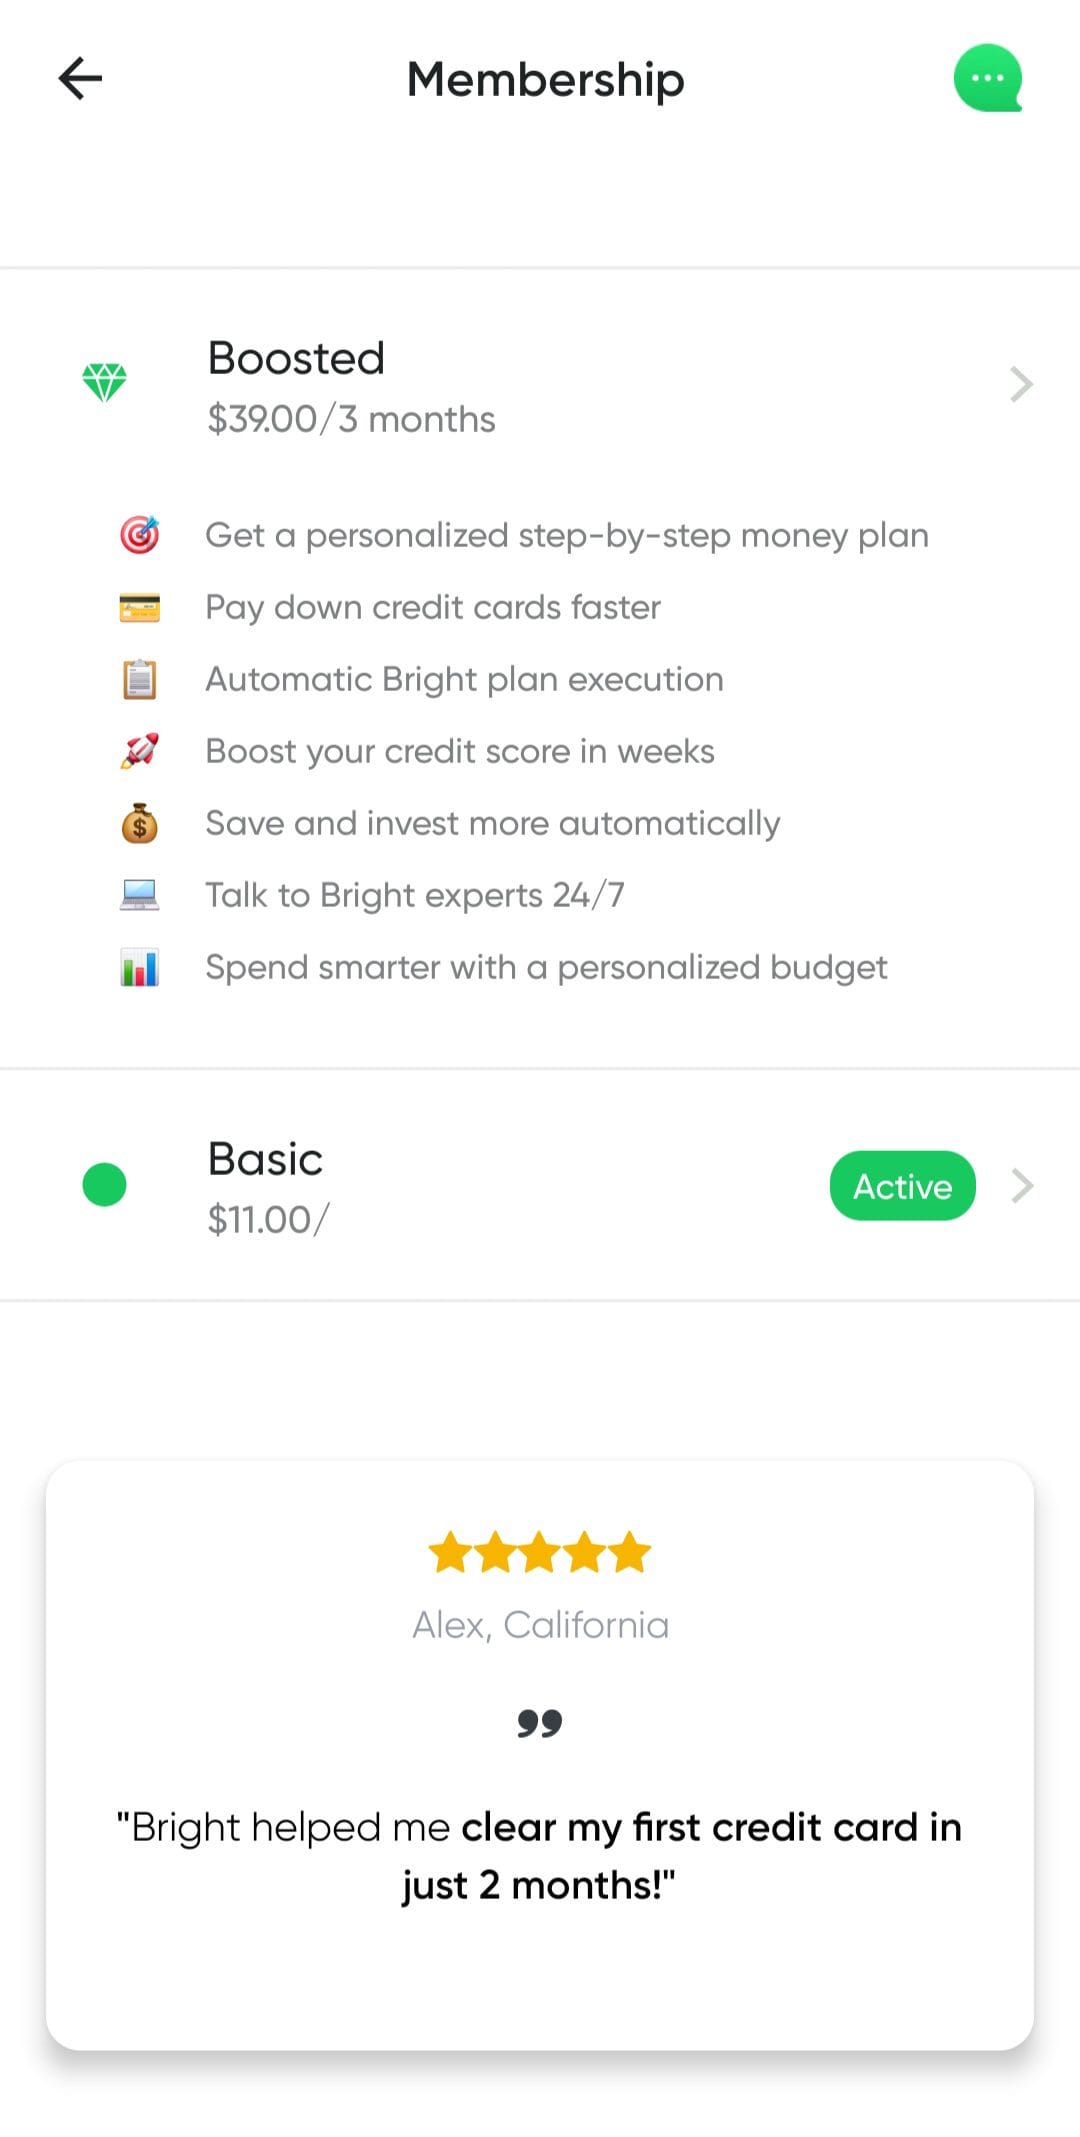Tap the green diamond Boosted icon
The width and height of the screenshot is (1080, 2137).
click(104, 382)
